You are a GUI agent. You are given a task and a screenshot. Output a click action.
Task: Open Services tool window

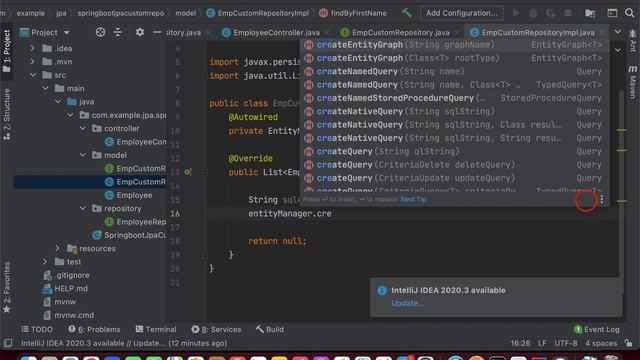[216, 329]
